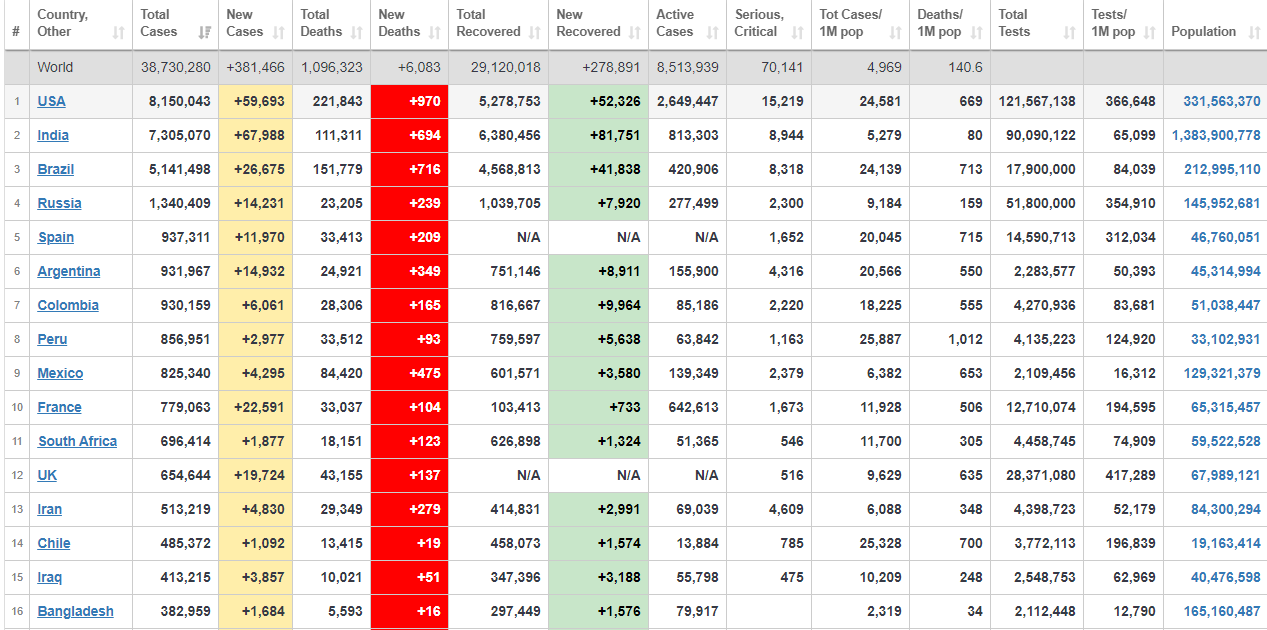Select USA total tests 121,567,138
This screenshot has height=630, width=1267.
click(x=1037, y=101)
